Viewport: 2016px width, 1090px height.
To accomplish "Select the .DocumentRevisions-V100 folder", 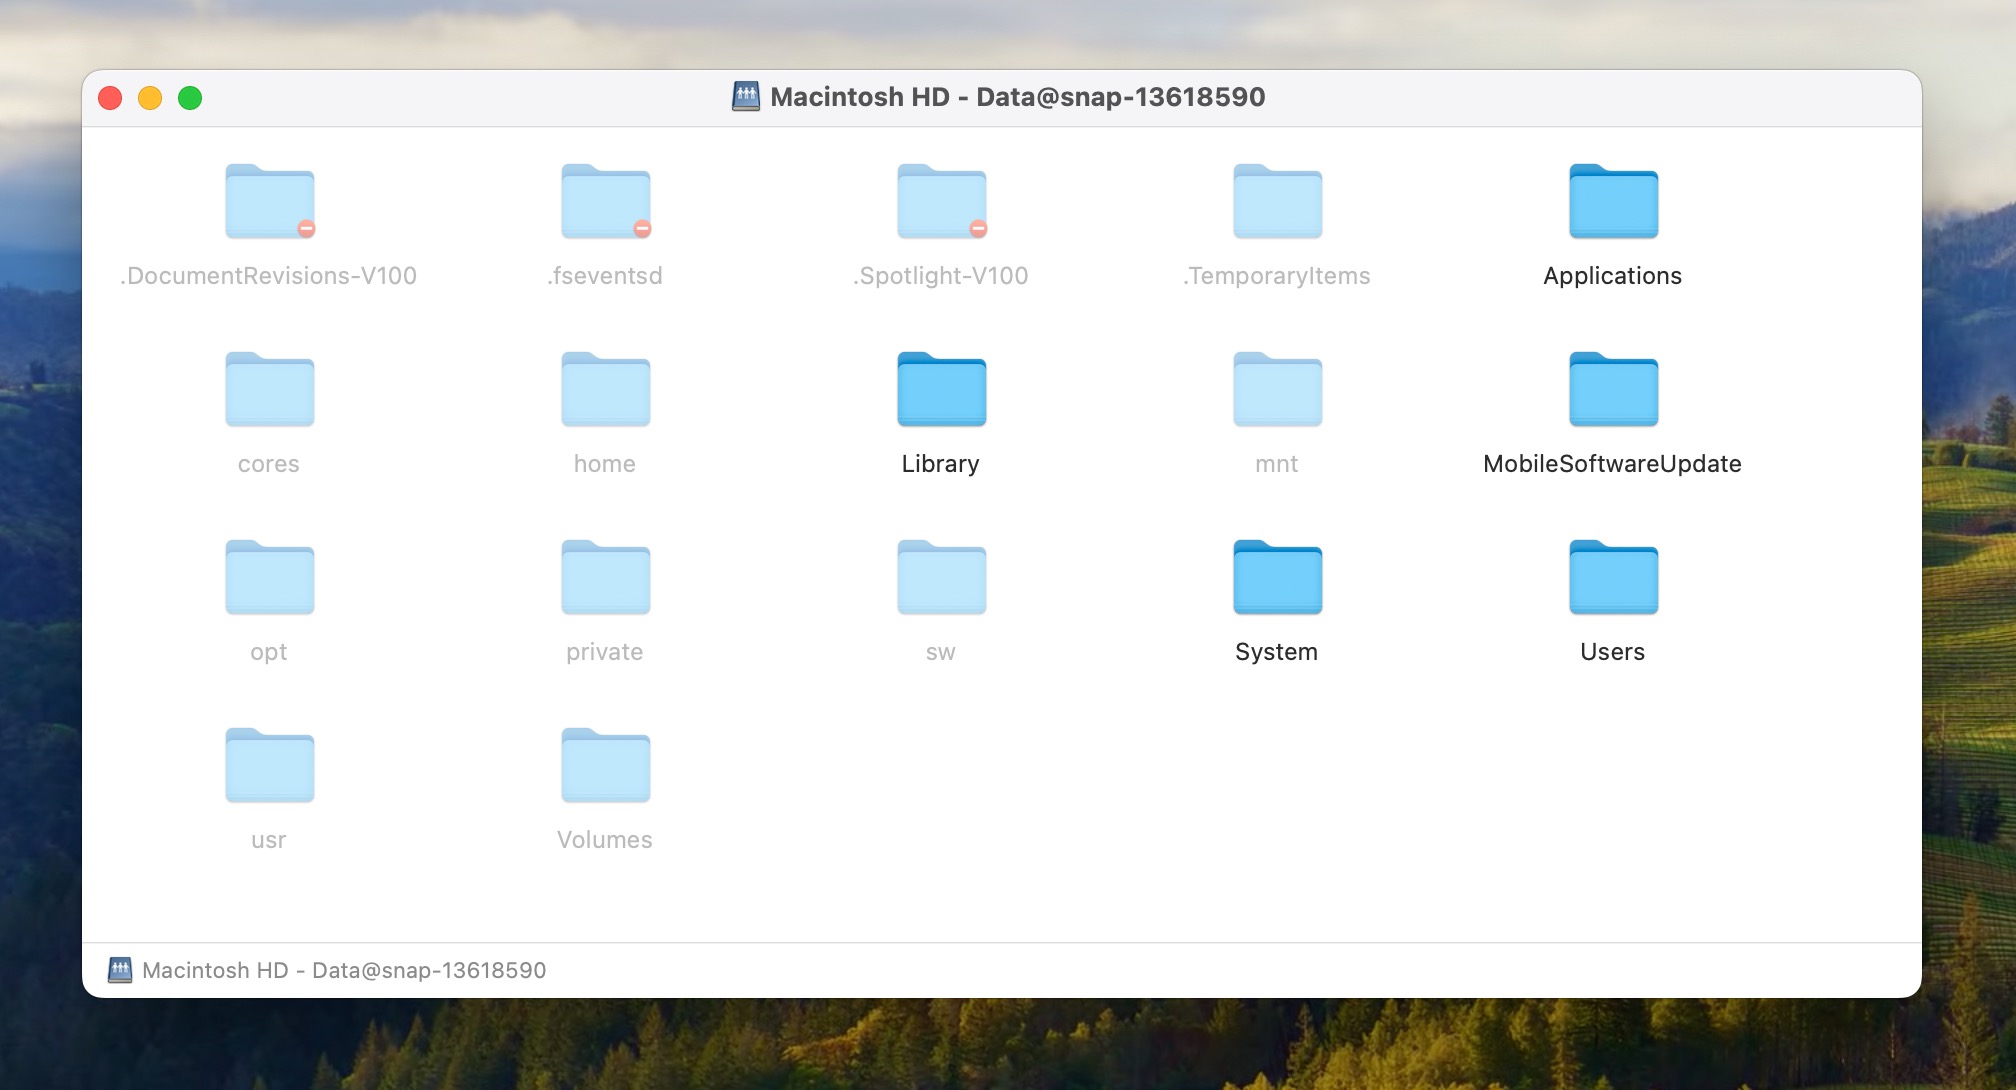I will pyautogui.click(x=269, y=202).
